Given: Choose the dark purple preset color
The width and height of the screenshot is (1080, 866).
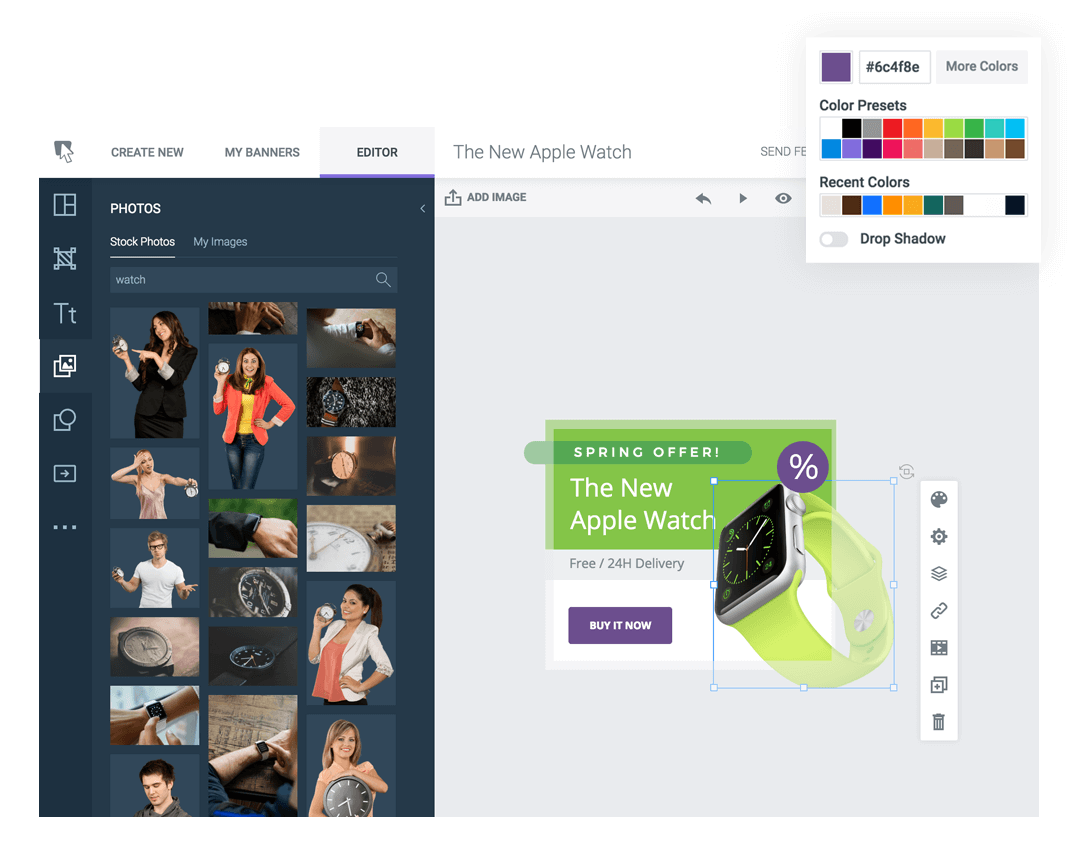Looking at the screenshot, I should click(872, 149).
